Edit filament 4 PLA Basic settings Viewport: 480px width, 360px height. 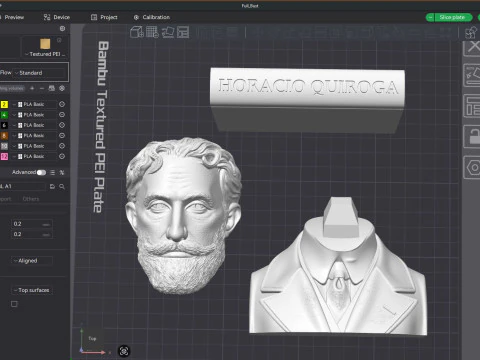[62, 115]
